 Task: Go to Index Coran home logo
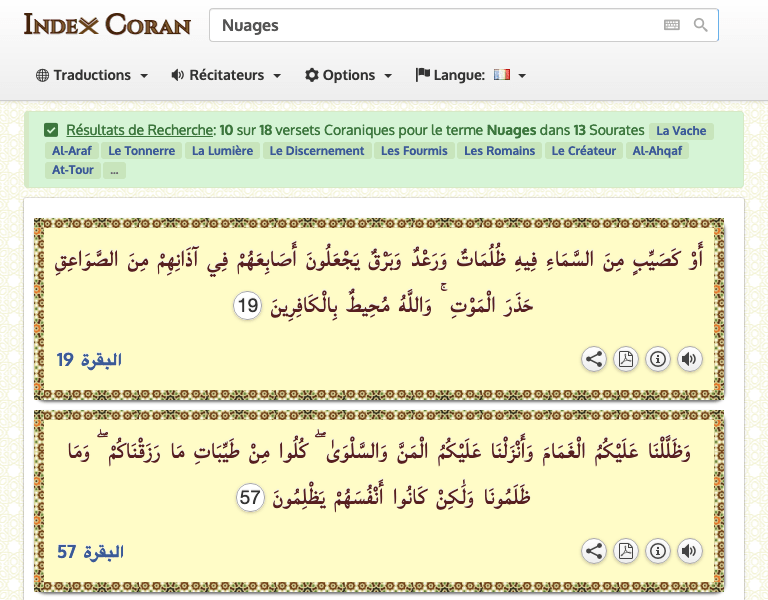107,24
